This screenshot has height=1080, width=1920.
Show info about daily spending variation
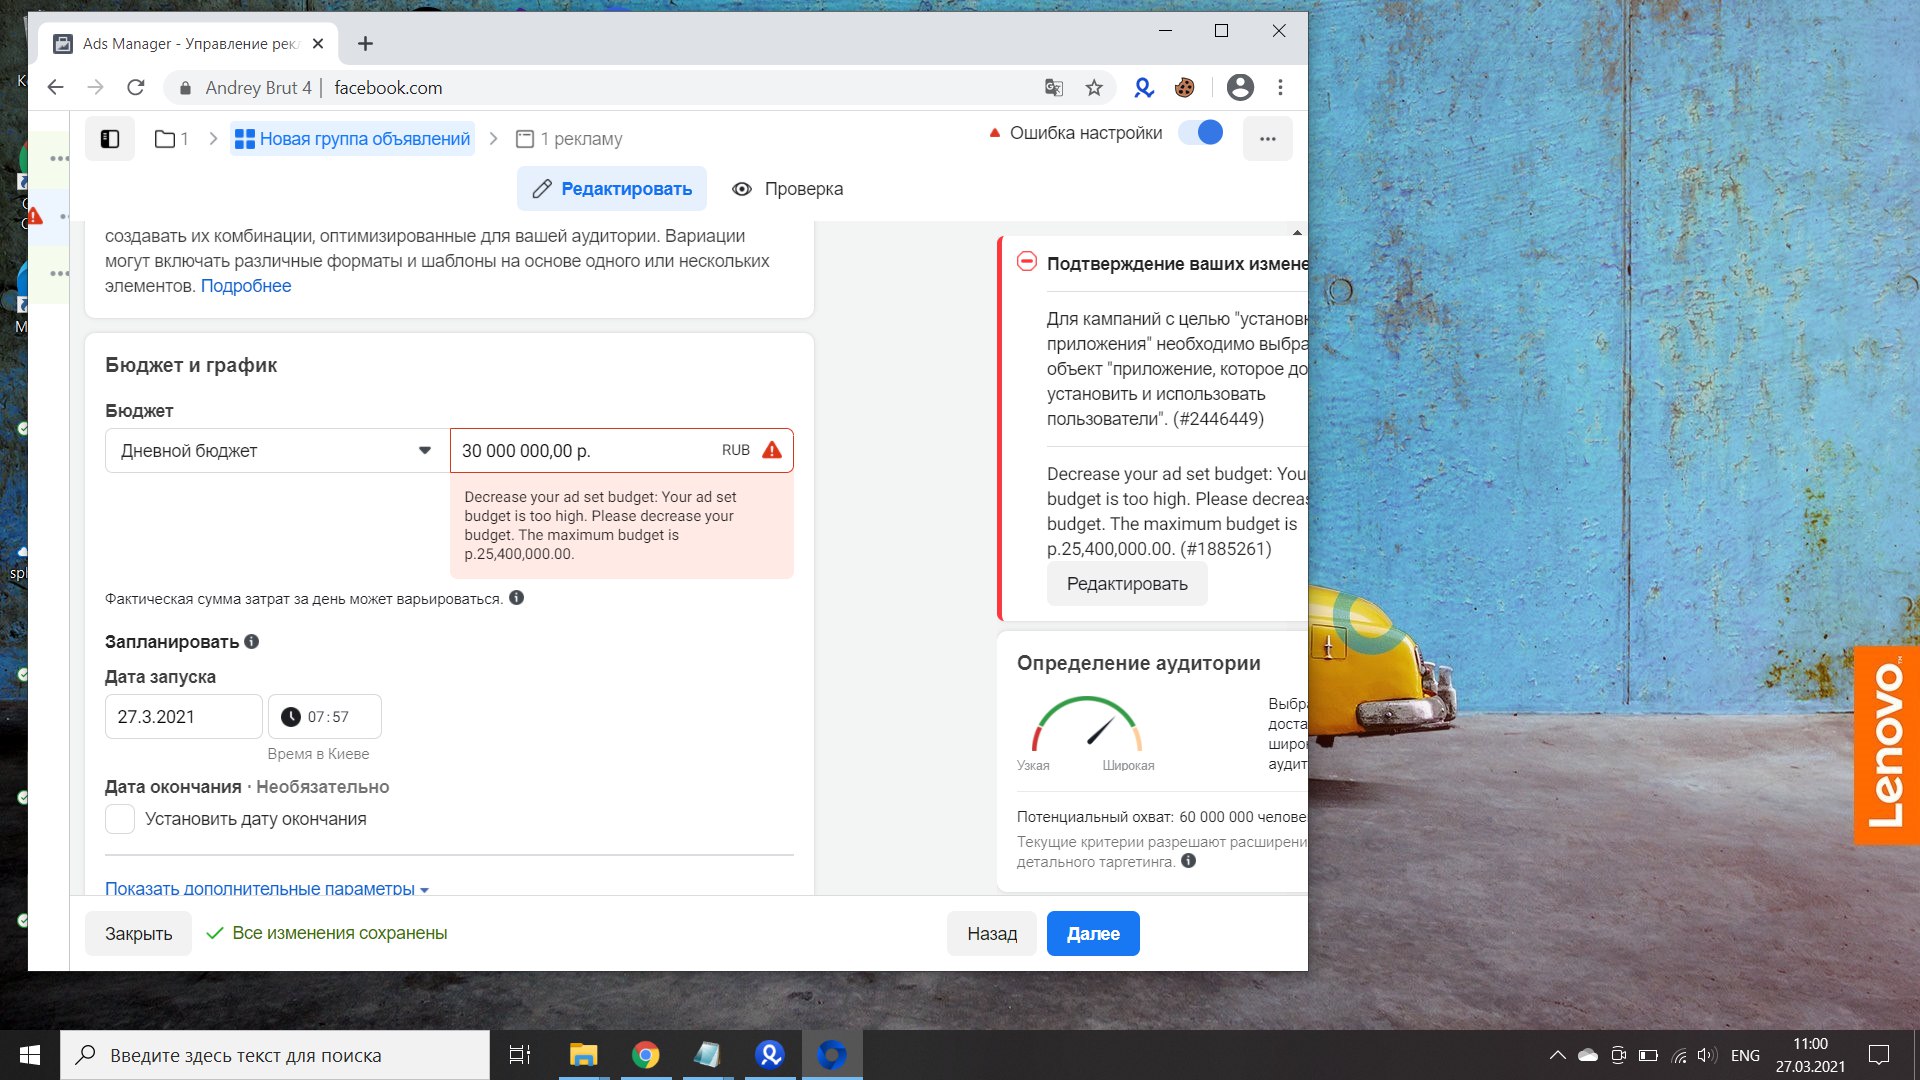point(516,598)
